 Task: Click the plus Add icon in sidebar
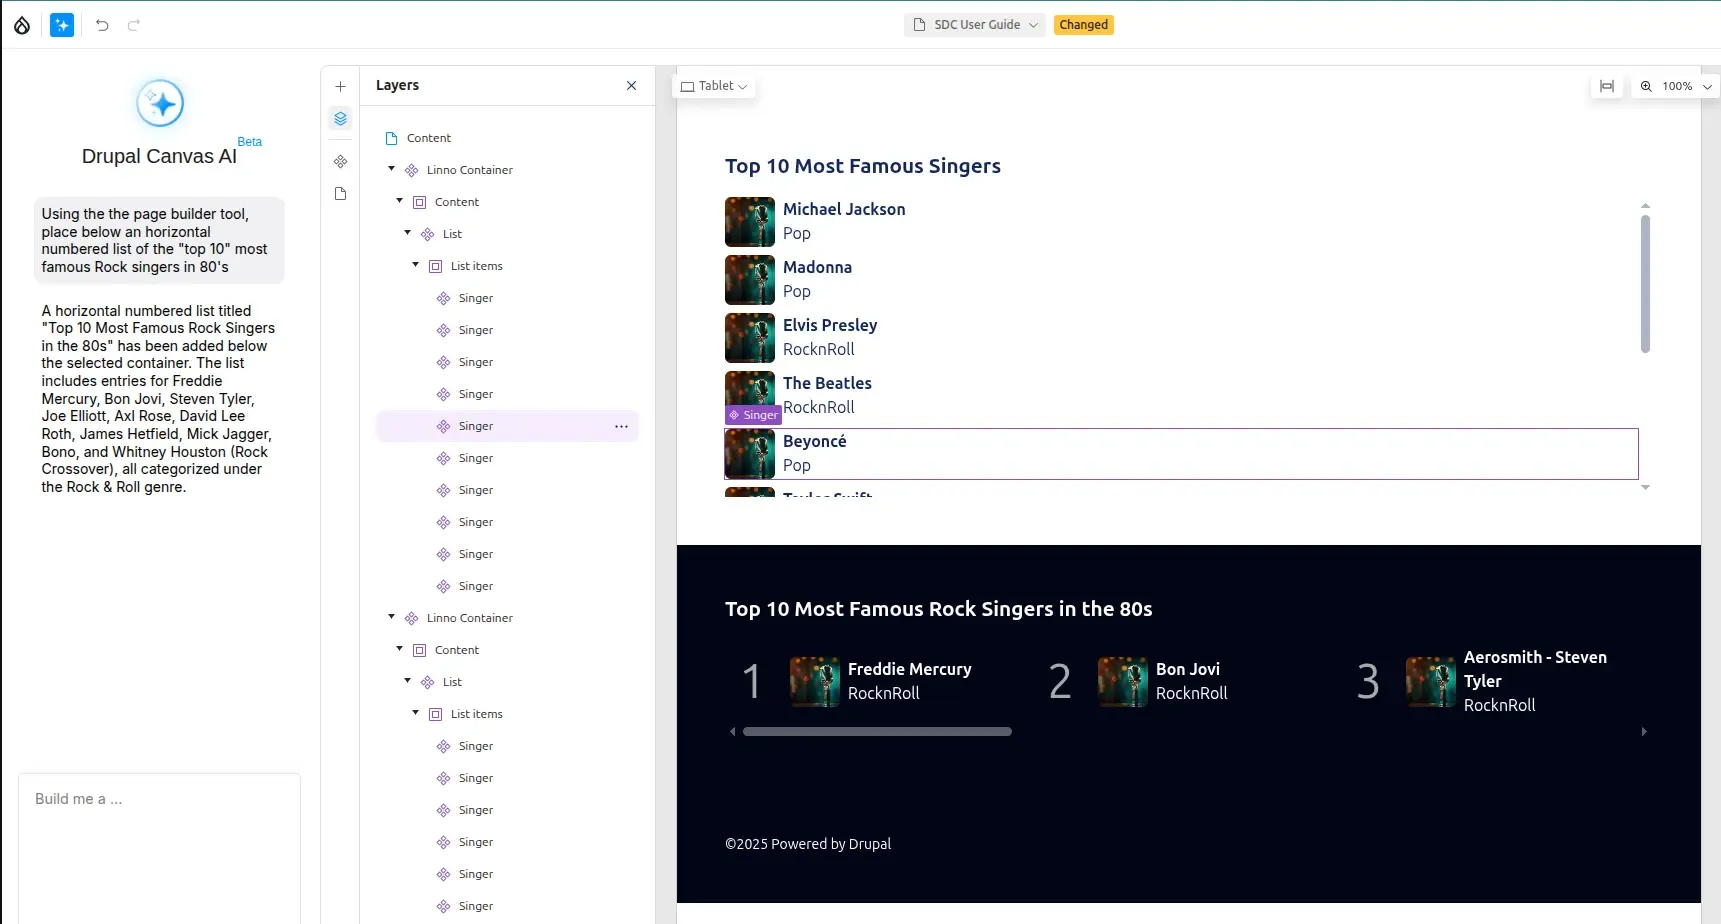[x=340, y=87]
